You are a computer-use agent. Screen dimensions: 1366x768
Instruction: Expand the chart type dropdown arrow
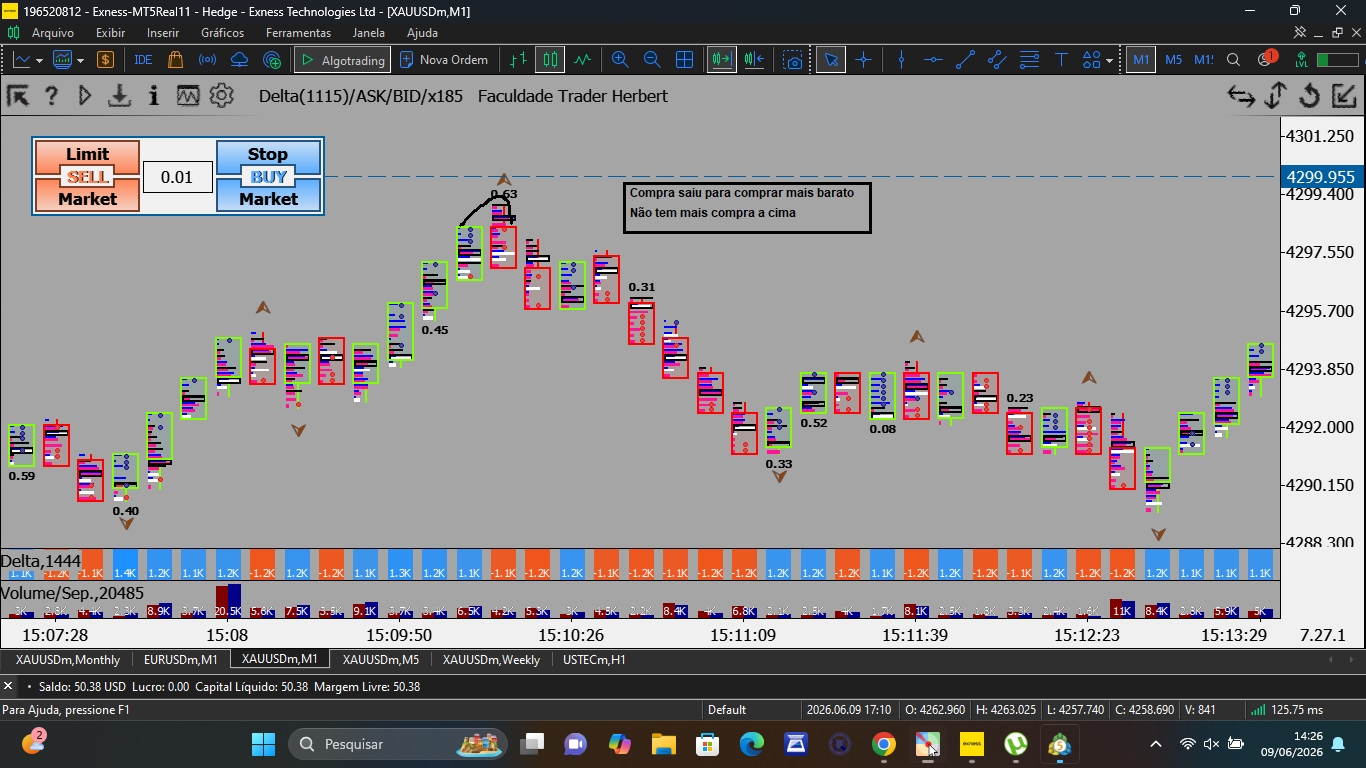[39, 60]
